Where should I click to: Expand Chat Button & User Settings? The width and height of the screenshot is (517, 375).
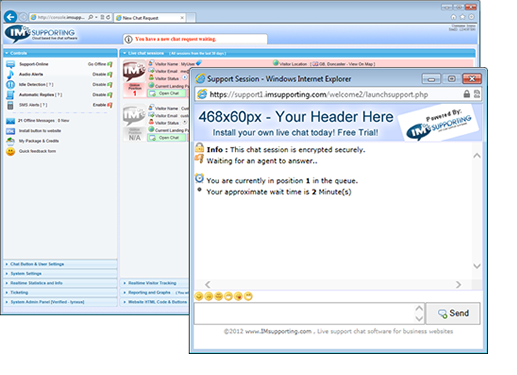point(60,264)
